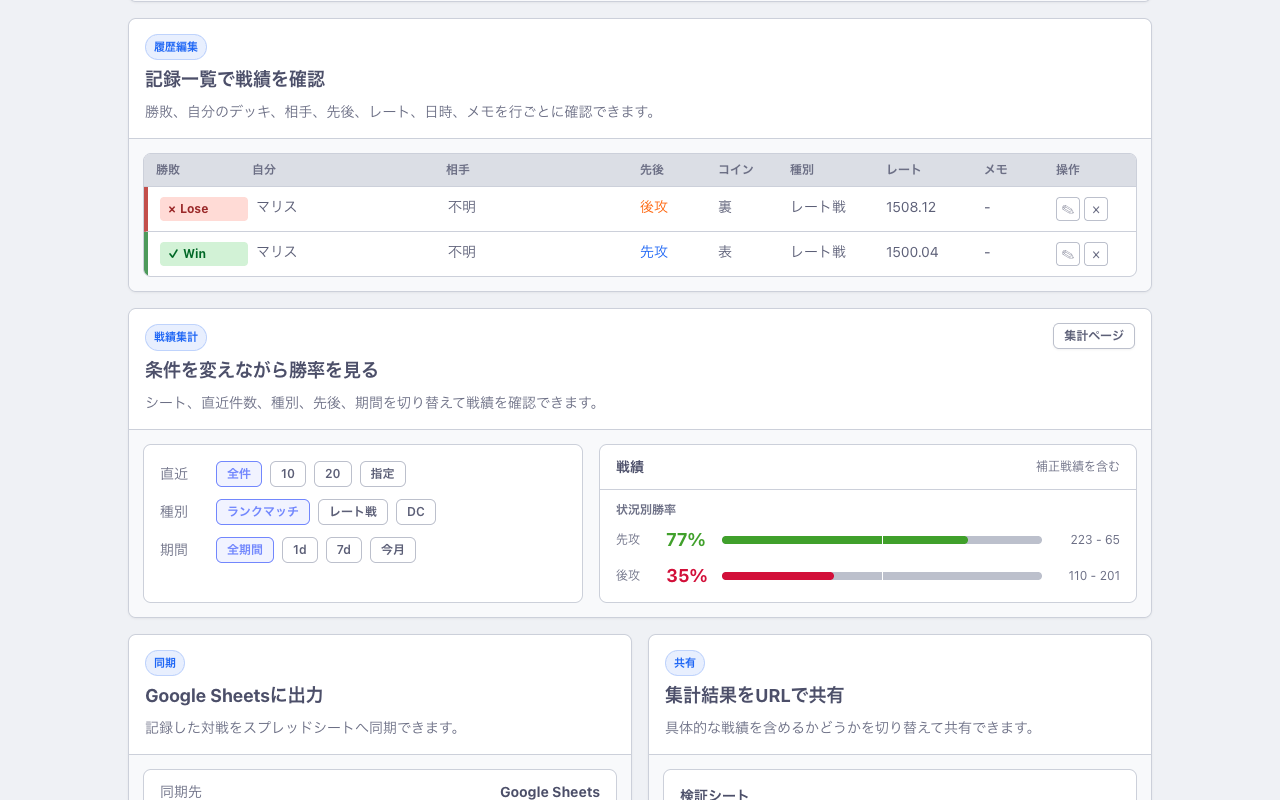
Task: Click the 同期 badge
Action: point(165,663)
